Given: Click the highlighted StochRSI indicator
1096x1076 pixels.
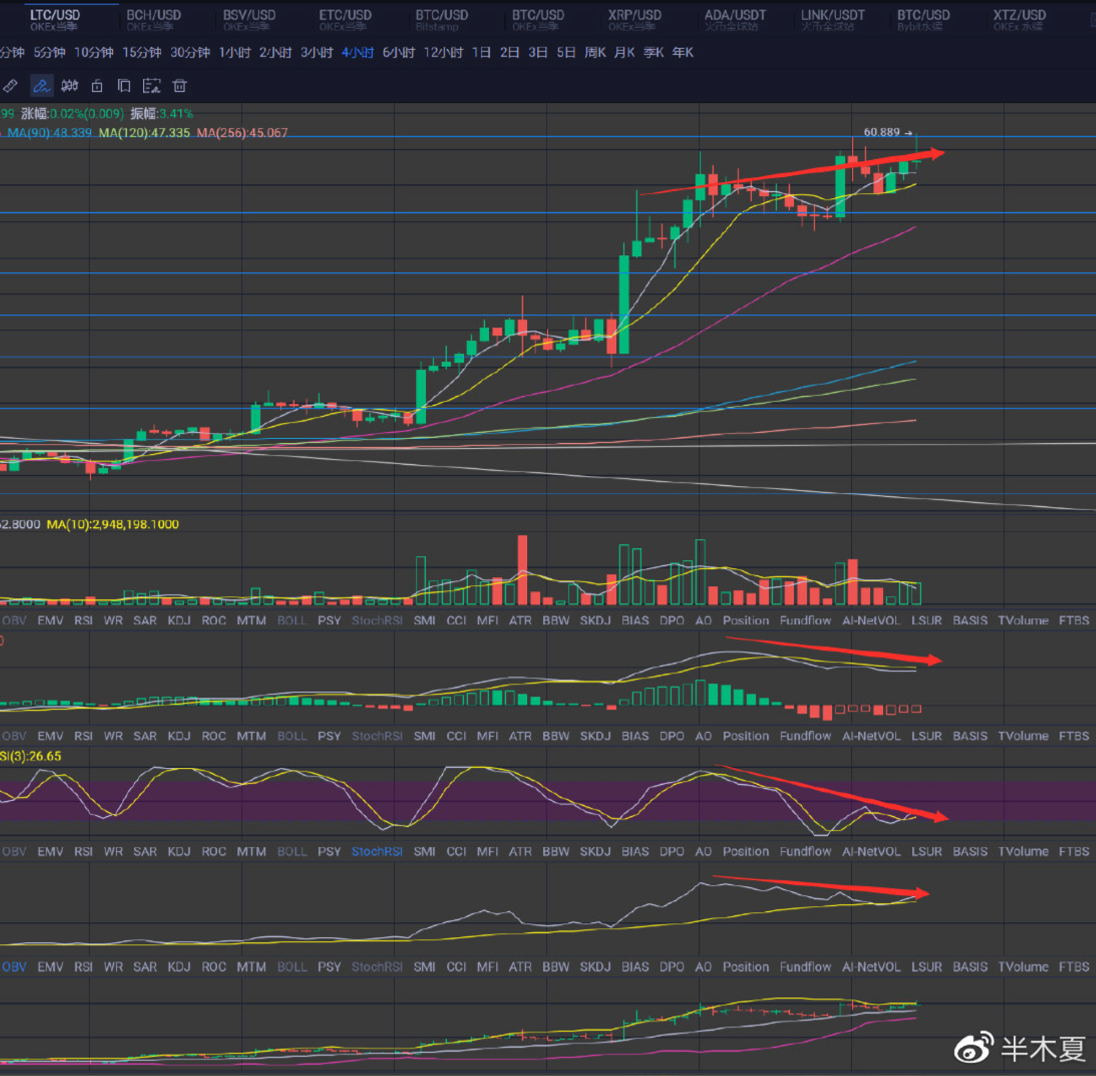Looking at the screenshot, I should tap(377, 852).
